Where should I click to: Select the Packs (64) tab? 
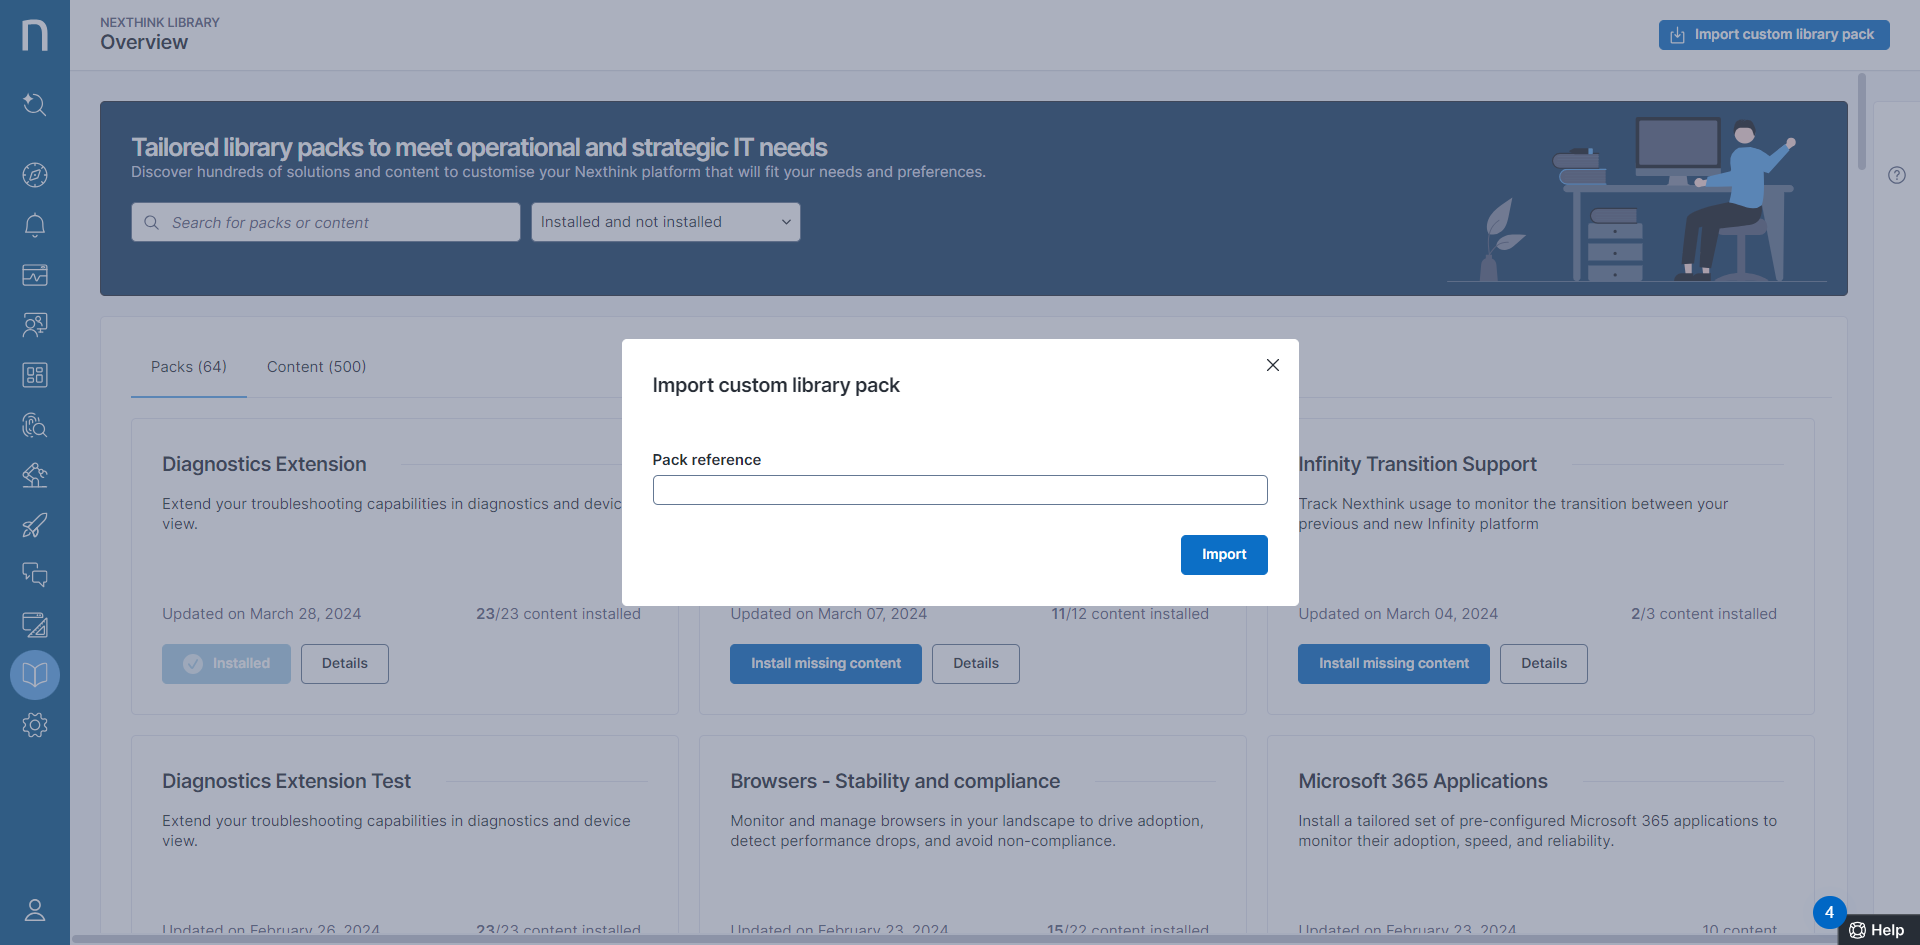[x=189, y=367]
